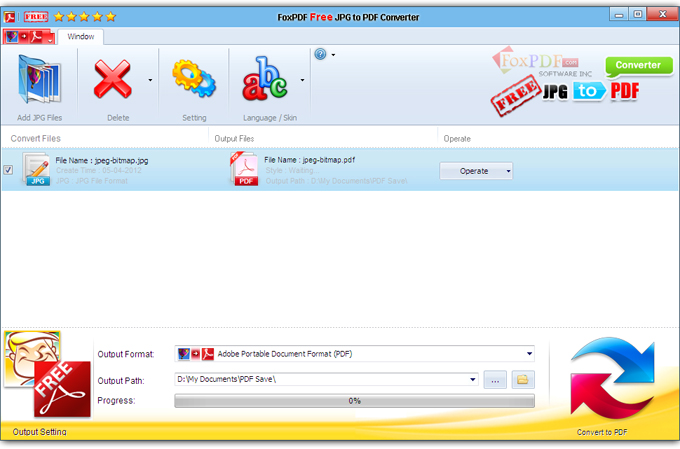Click the 0% progress bar
This screenshot has height=449, width=680.
coord(354,401)
